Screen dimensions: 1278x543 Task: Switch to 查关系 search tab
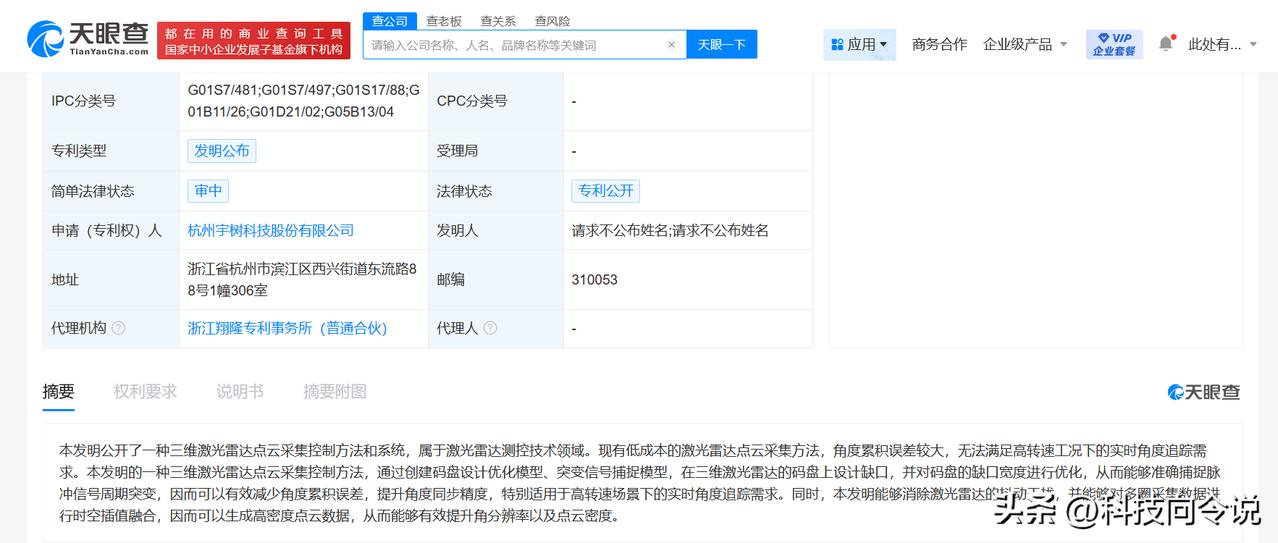498,21
